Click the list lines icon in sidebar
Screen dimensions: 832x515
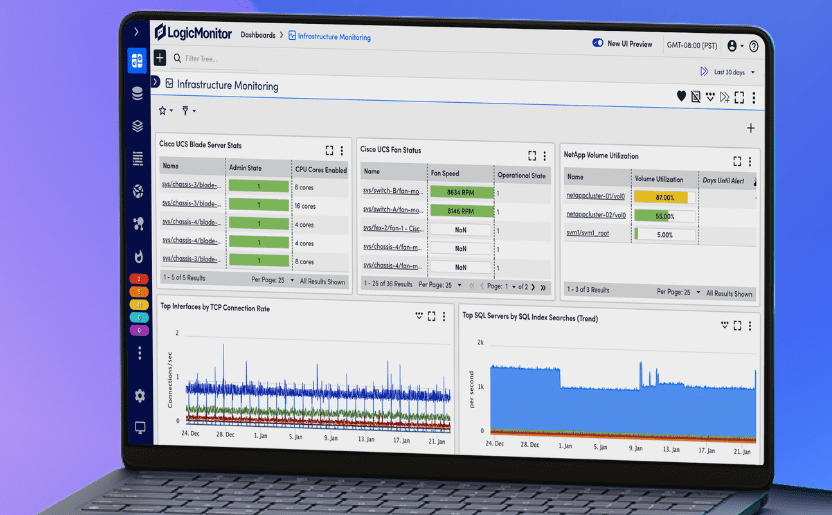(138, 158)
